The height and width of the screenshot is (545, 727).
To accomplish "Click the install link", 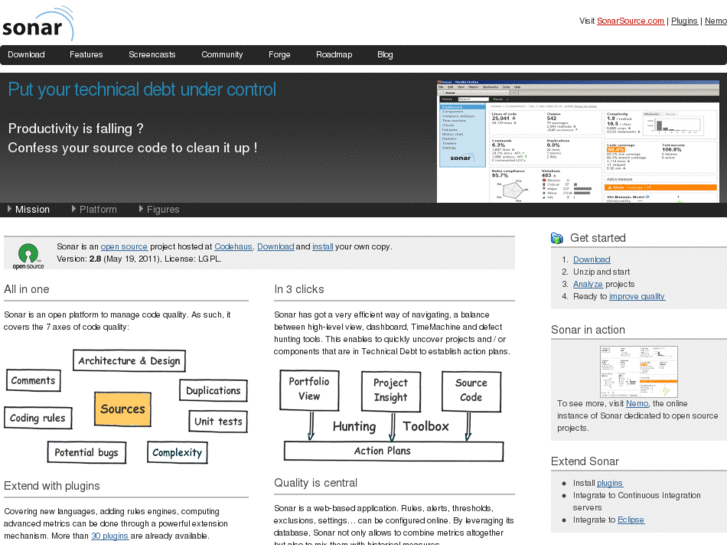I will 323,247.
